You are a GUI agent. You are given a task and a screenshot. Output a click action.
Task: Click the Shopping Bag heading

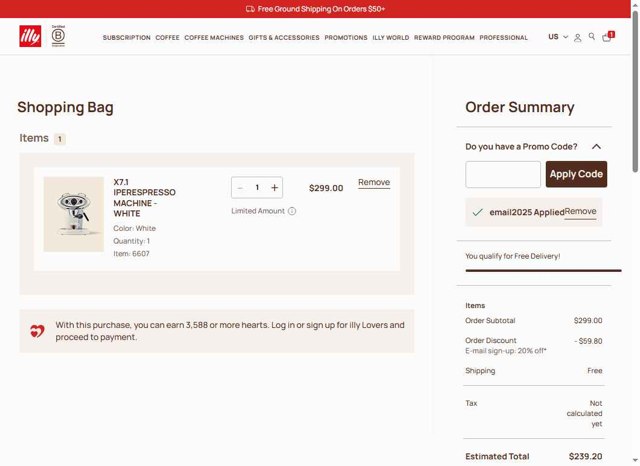(65, 107)
